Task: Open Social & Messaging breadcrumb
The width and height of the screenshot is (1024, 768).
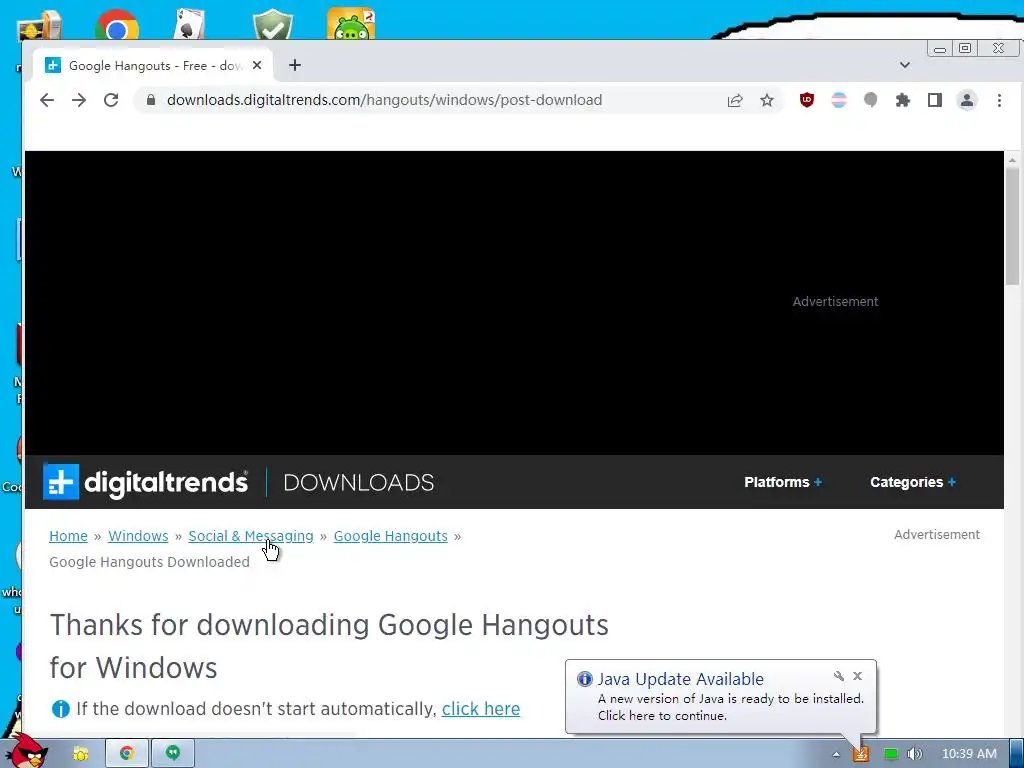Action: click(251, 536)
